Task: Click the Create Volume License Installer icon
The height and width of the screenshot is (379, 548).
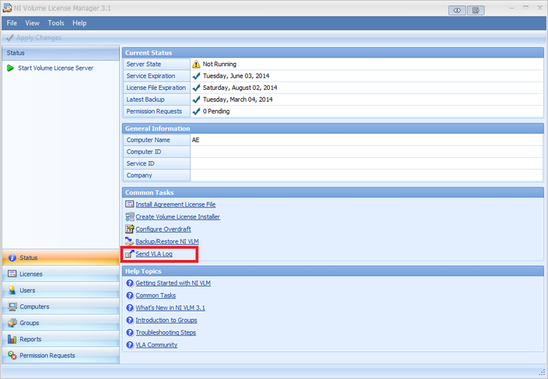Action: pos(130,217)
